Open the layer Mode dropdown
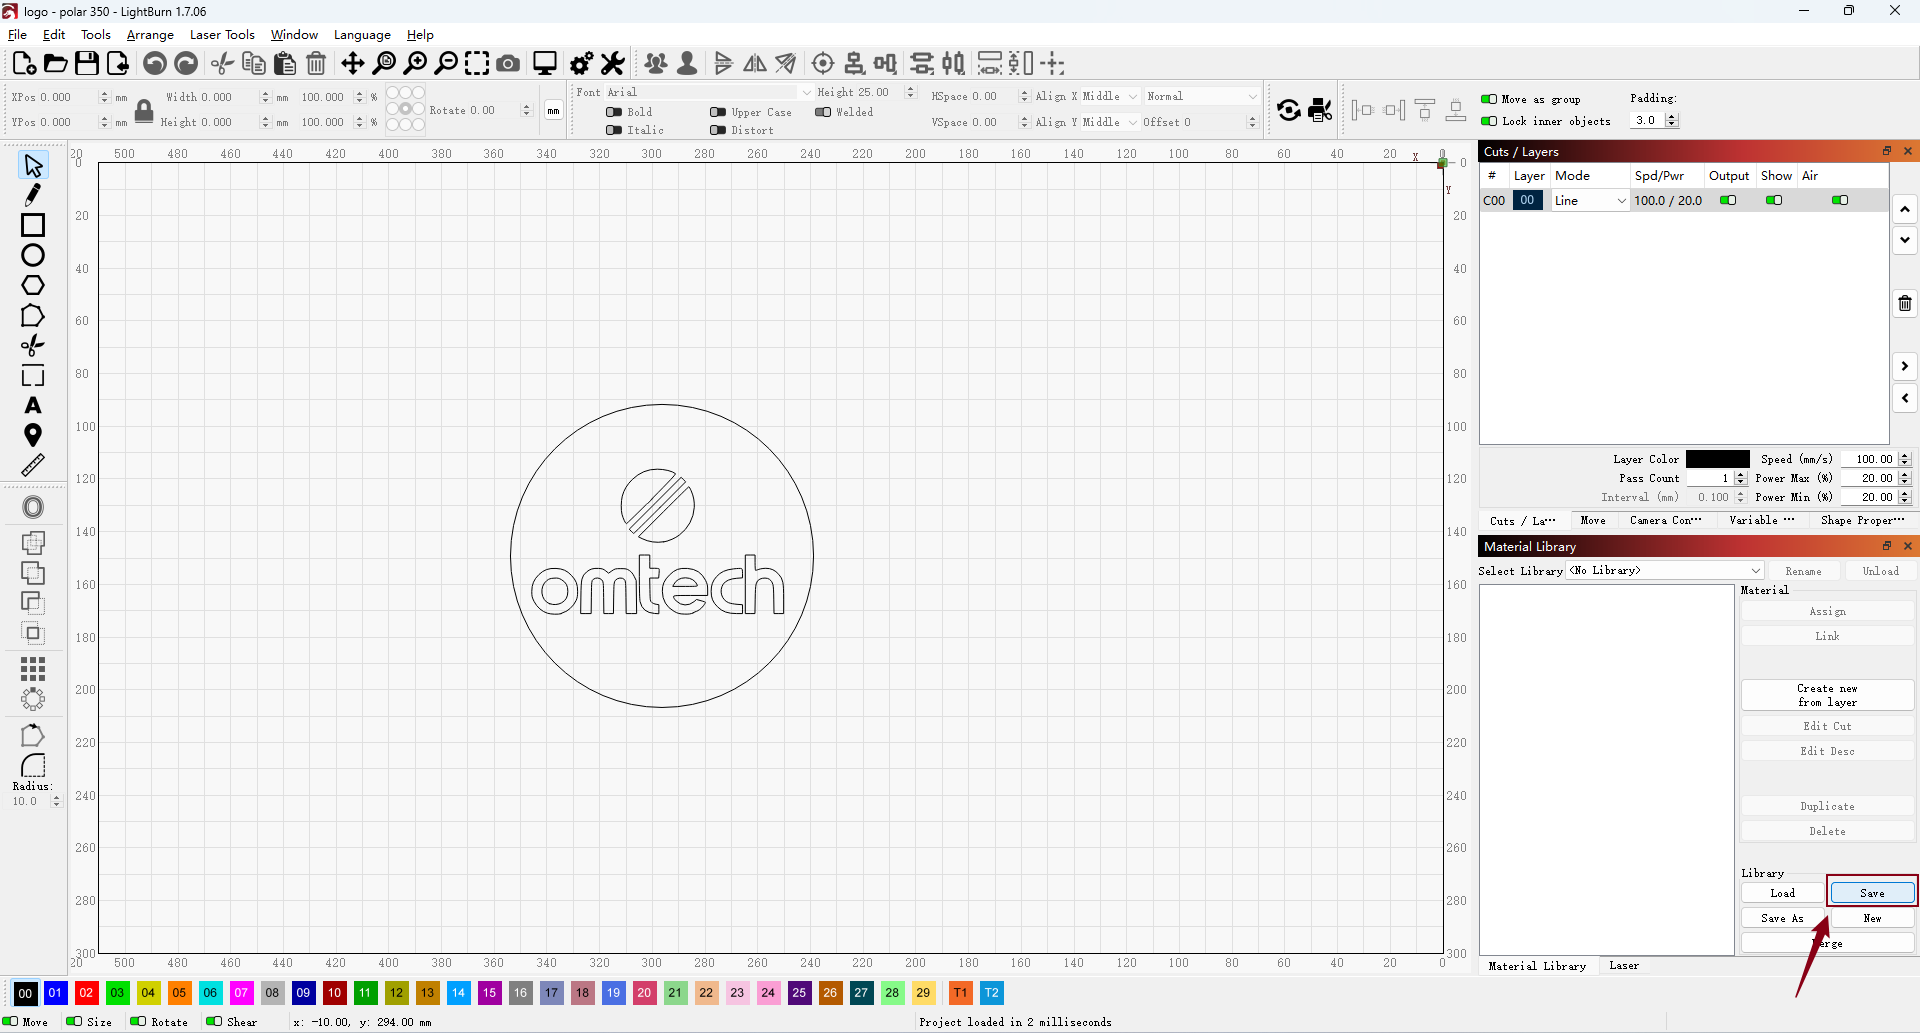Screen dimensions: 1920x1033 pos(1590,200)
